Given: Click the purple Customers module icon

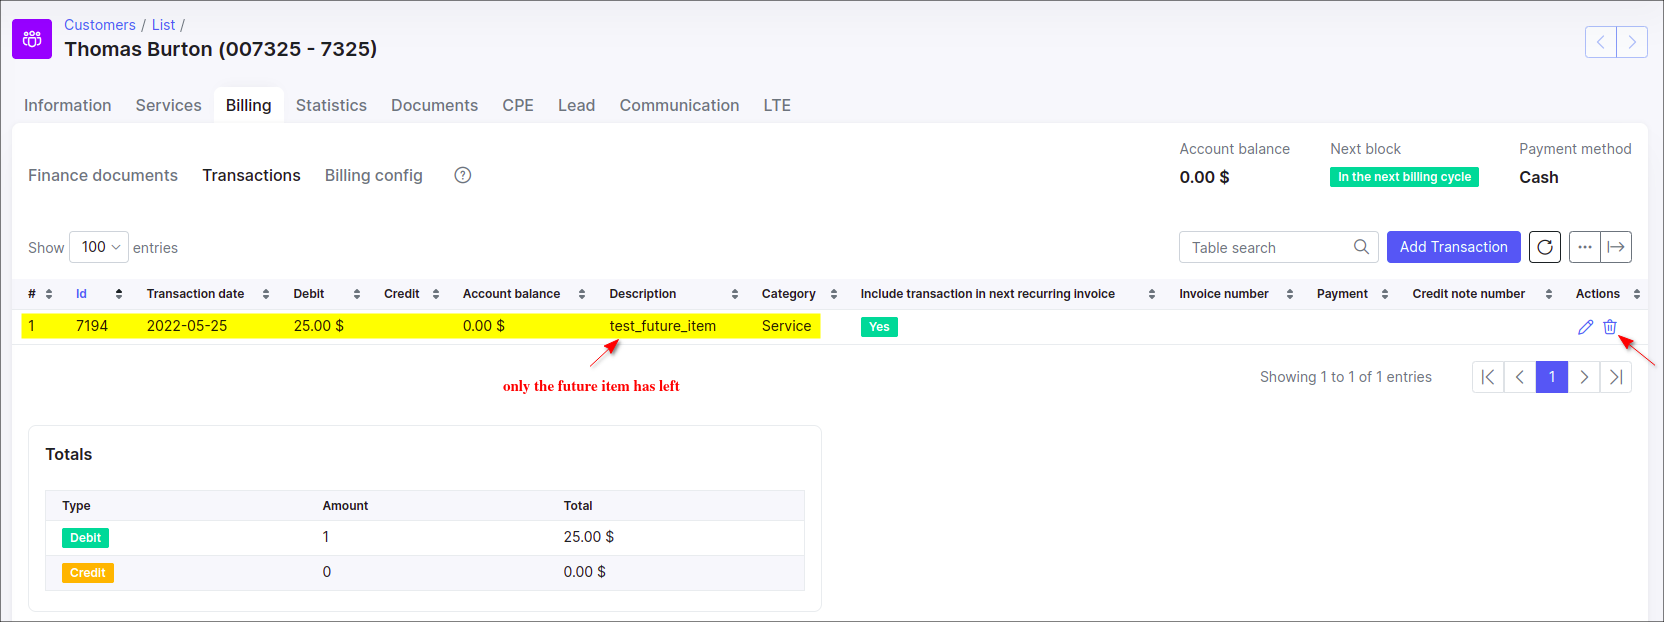Looking at the screenshot, I should click(x=32, y=39).
